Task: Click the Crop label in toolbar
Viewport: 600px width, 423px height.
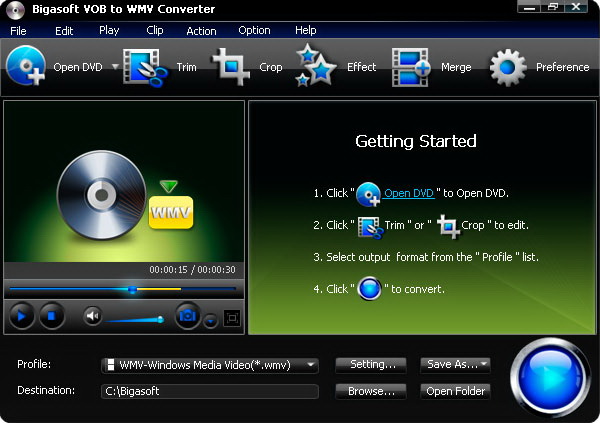Action: click(x=271, y=67)
